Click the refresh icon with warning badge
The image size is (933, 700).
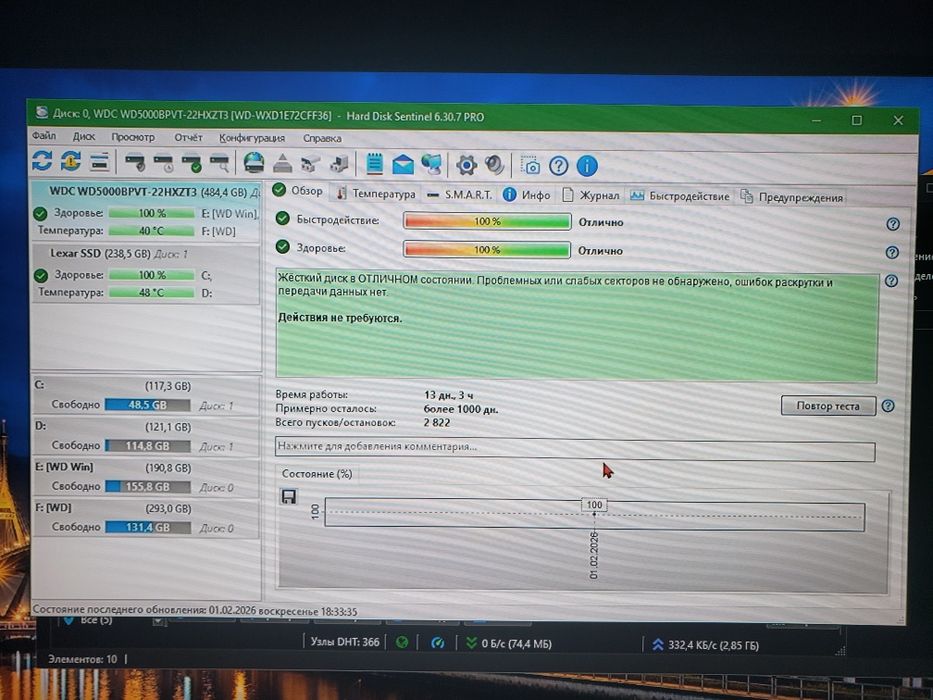[71, 161]
